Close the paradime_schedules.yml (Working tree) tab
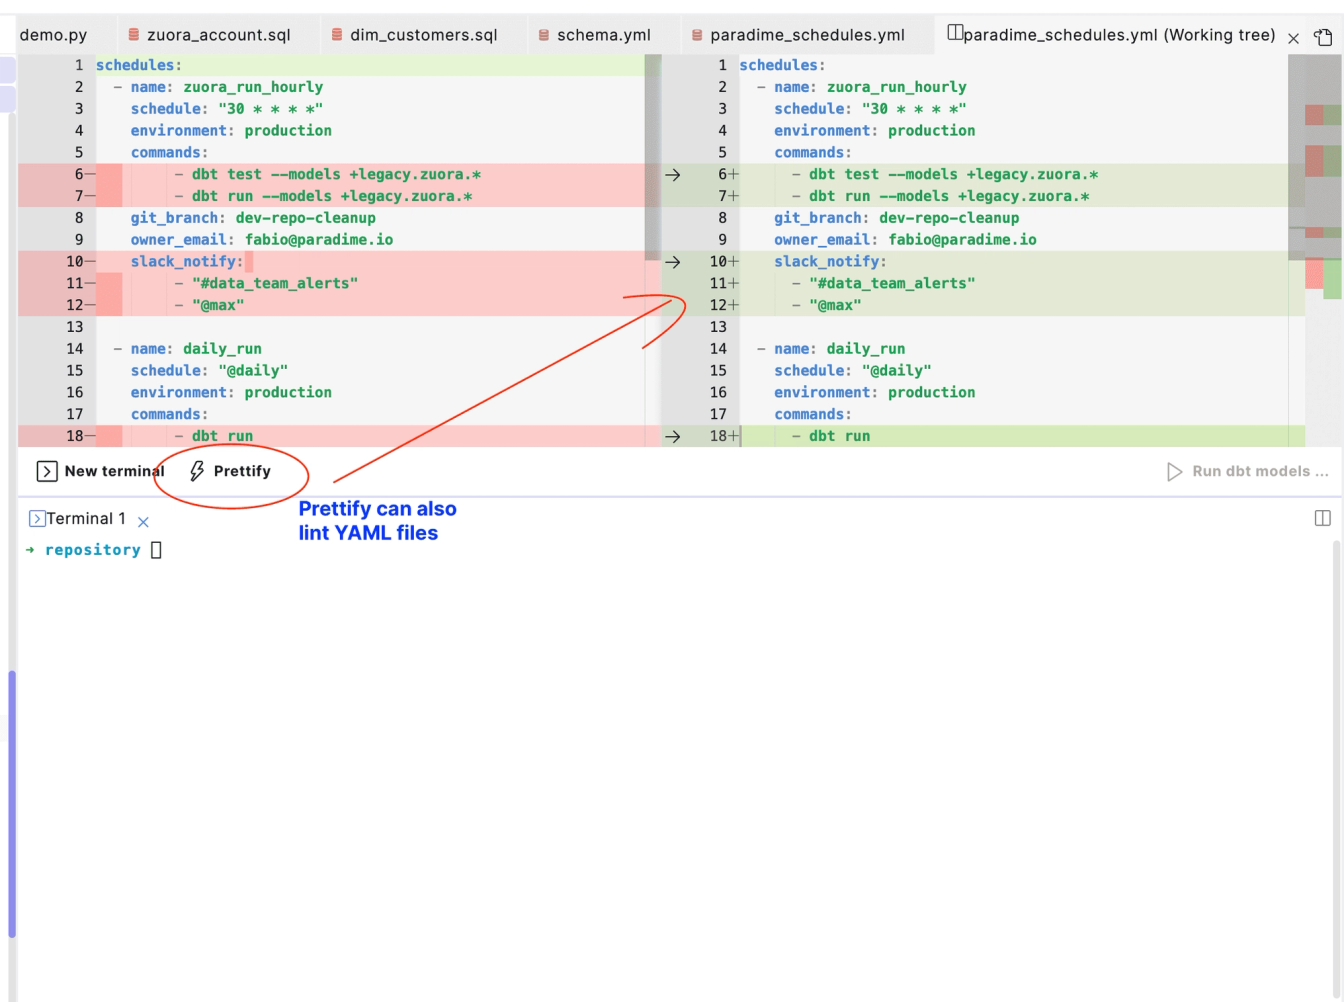The height and width of the screenshot is (1002, 1344). [x=1293, y=38]
